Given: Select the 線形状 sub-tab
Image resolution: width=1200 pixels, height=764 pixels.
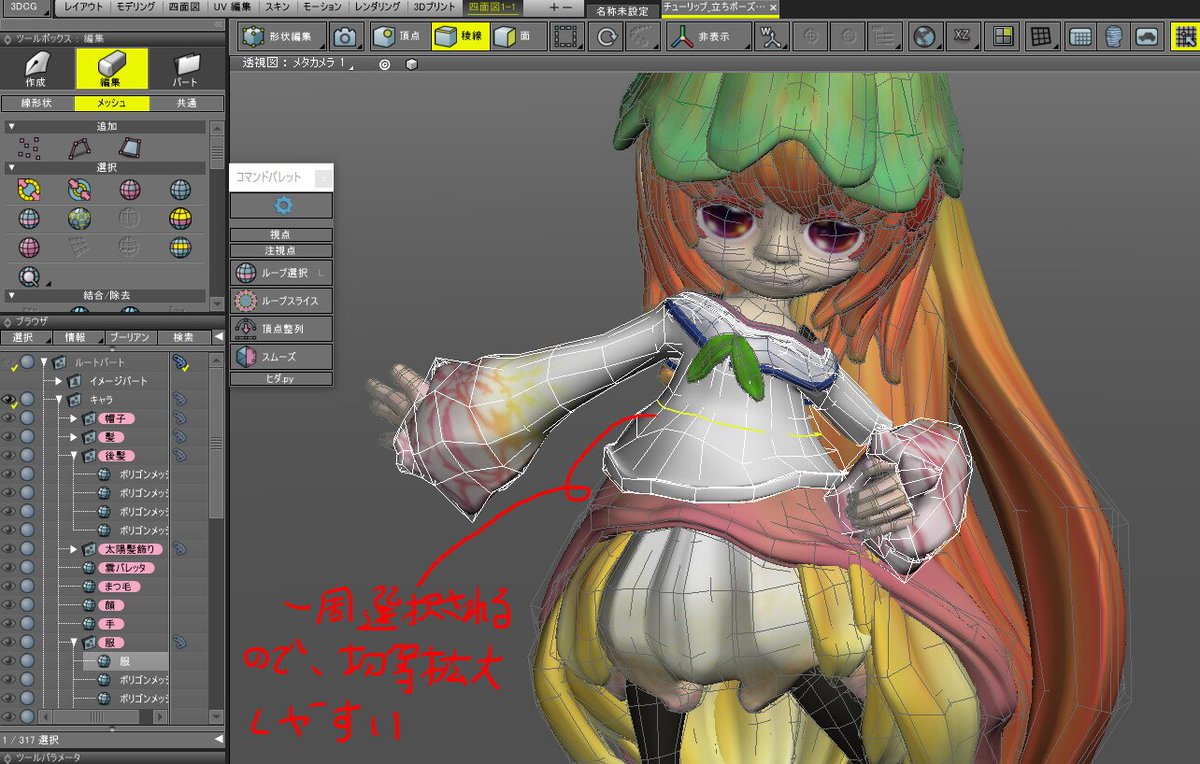Looking at the screenshot, I should tap(37, 103).
